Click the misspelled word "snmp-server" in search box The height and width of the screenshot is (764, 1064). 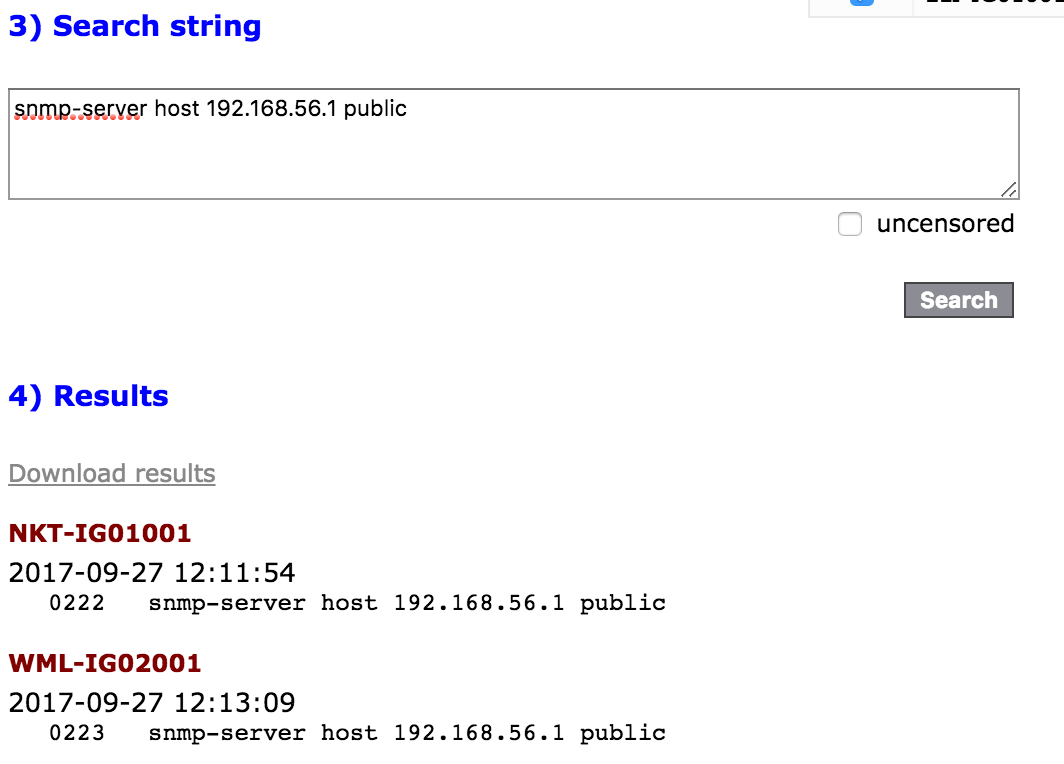(79, 108)
